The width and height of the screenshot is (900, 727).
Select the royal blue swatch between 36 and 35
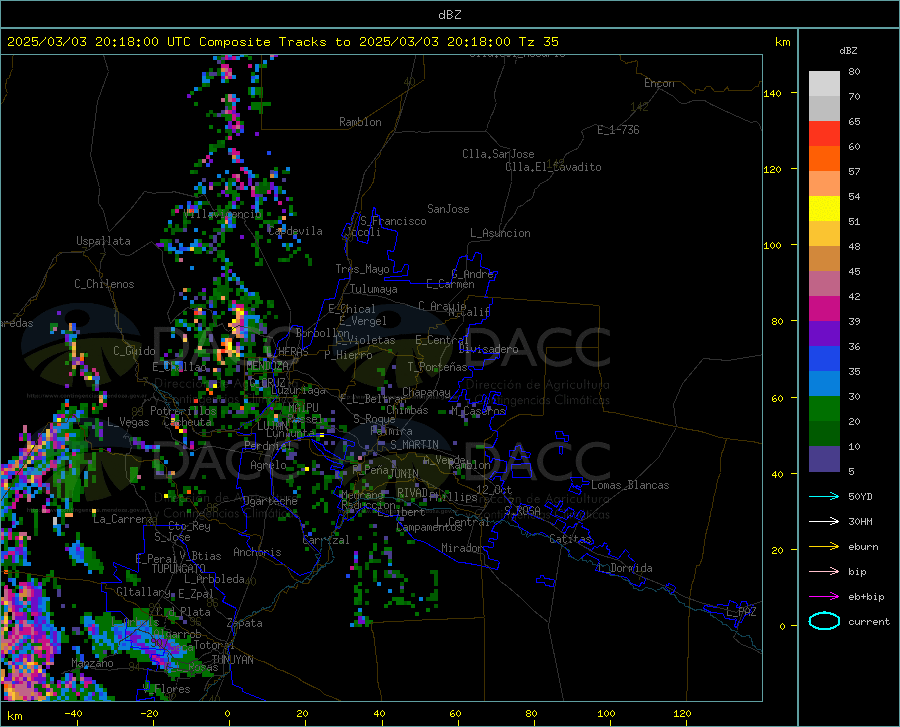[824, 359]
